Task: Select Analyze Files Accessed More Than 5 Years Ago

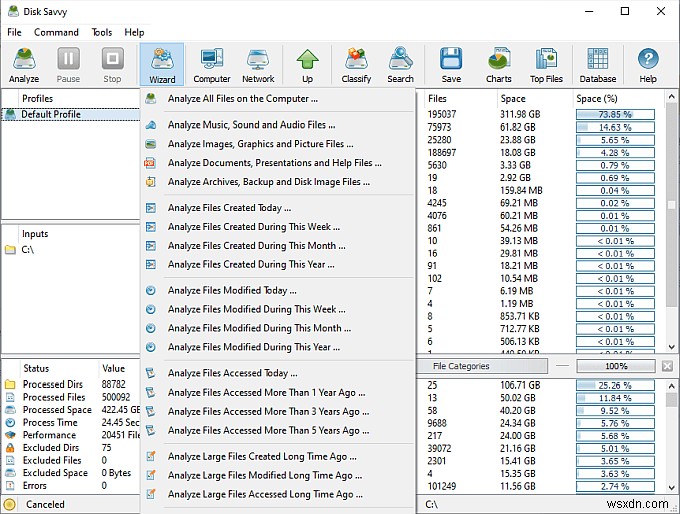Action: [x=278, y=430]
